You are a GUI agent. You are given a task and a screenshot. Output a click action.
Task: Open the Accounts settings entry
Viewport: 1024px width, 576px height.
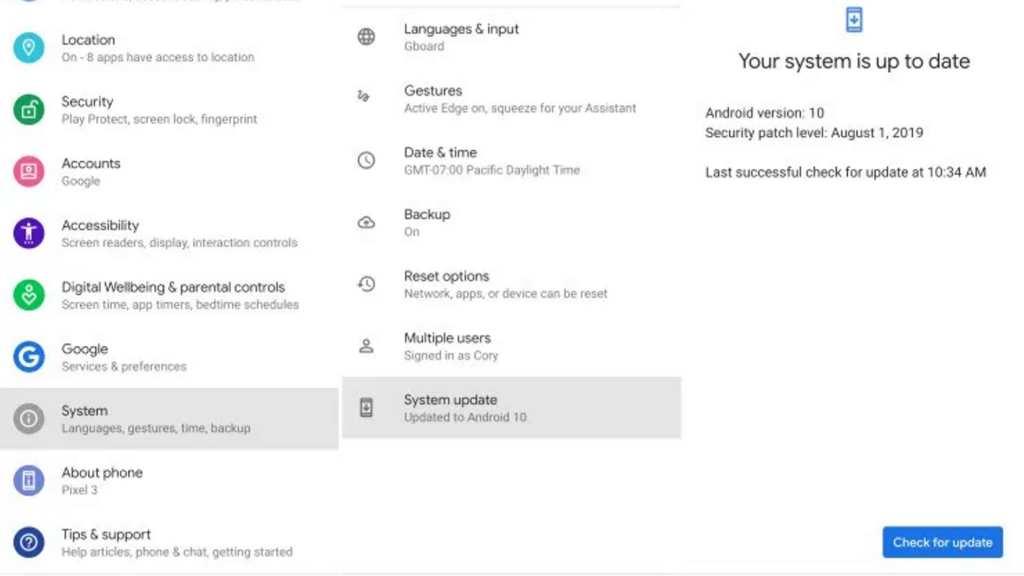(x=169, y=171)
